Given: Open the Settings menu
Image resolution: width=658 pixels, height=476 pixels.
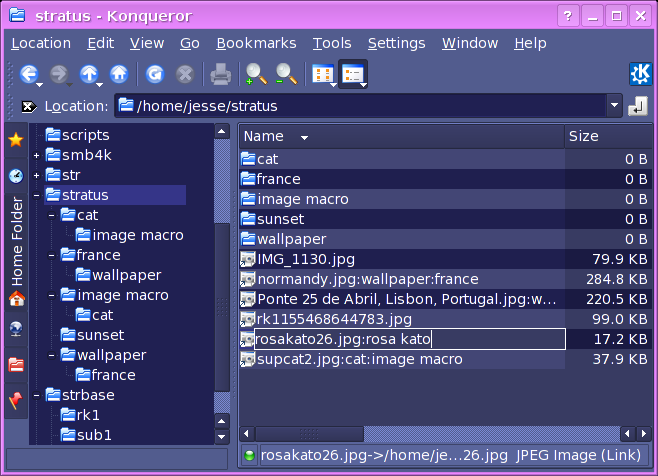Looking at the screenshot, I should (397, 43).
